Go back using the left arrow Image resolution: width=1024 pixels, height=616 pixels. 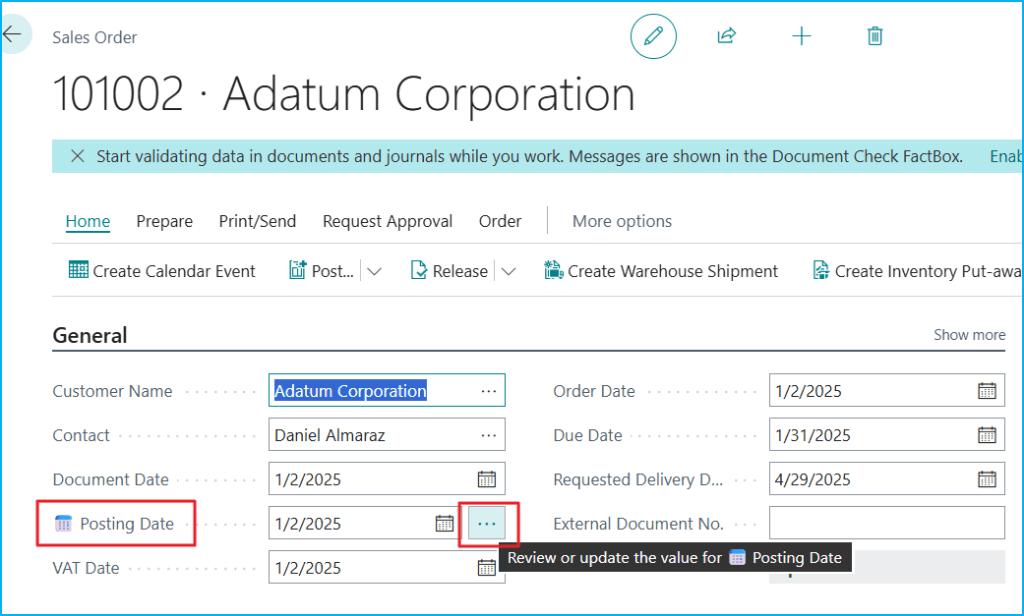point(12,35)
